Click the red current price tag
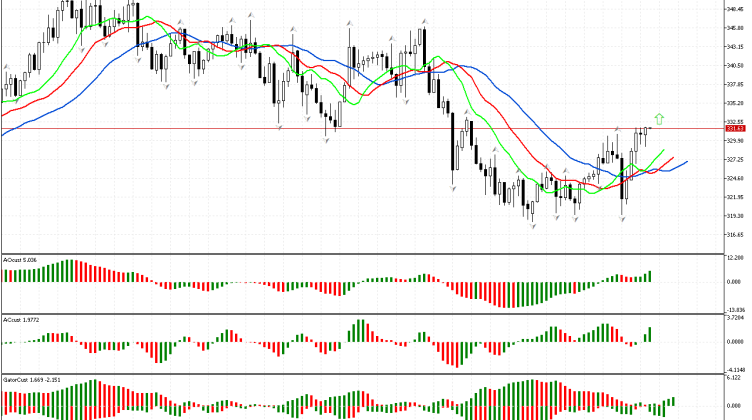Image resolution: width=752 pixels, height=420 pixels. point(735,129)
